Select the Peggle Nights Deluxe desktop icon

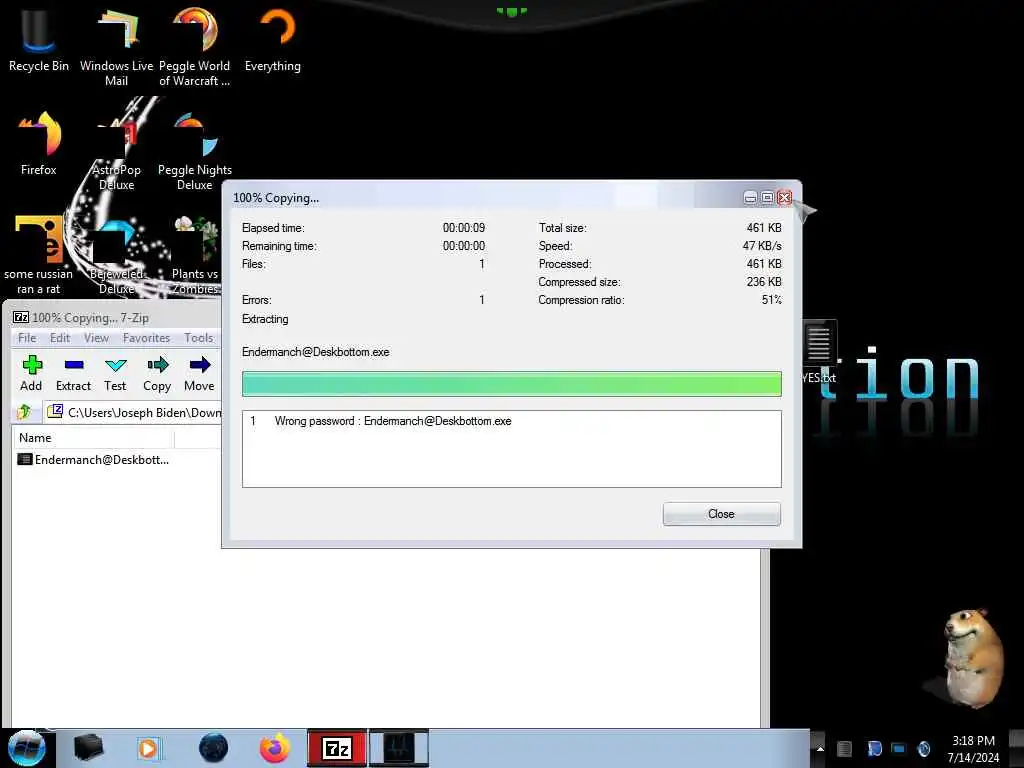click(195, 152)
